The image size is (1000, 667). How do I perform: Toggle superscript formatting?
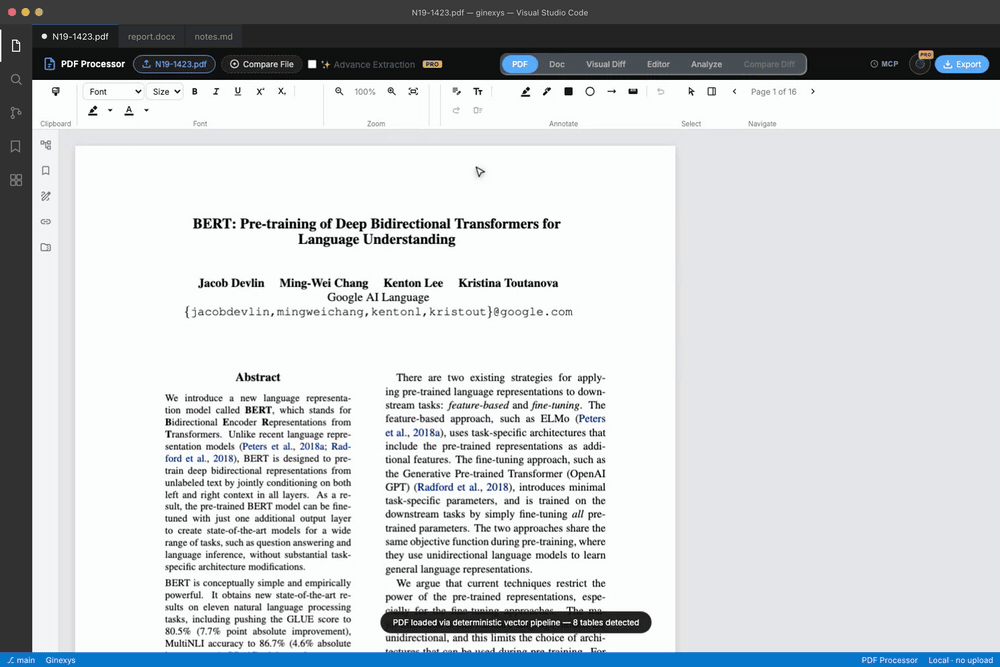[260, 92]
